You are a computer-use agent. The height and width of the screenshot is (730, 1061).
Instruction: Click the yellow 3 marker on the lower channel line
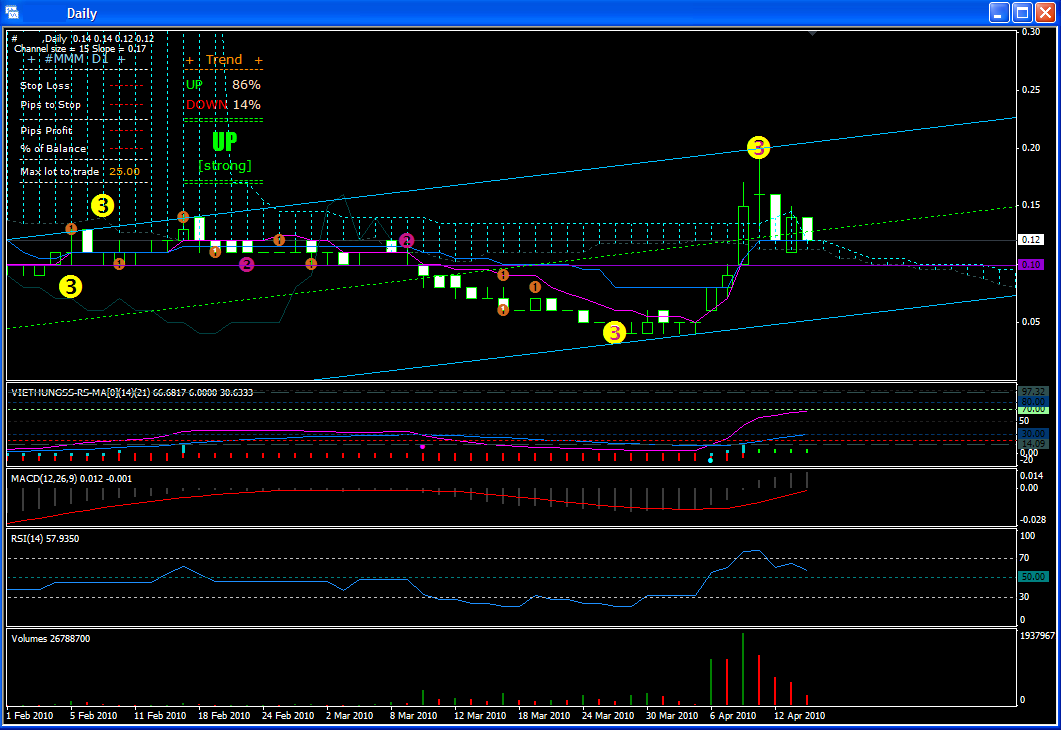tap(614, 332)
